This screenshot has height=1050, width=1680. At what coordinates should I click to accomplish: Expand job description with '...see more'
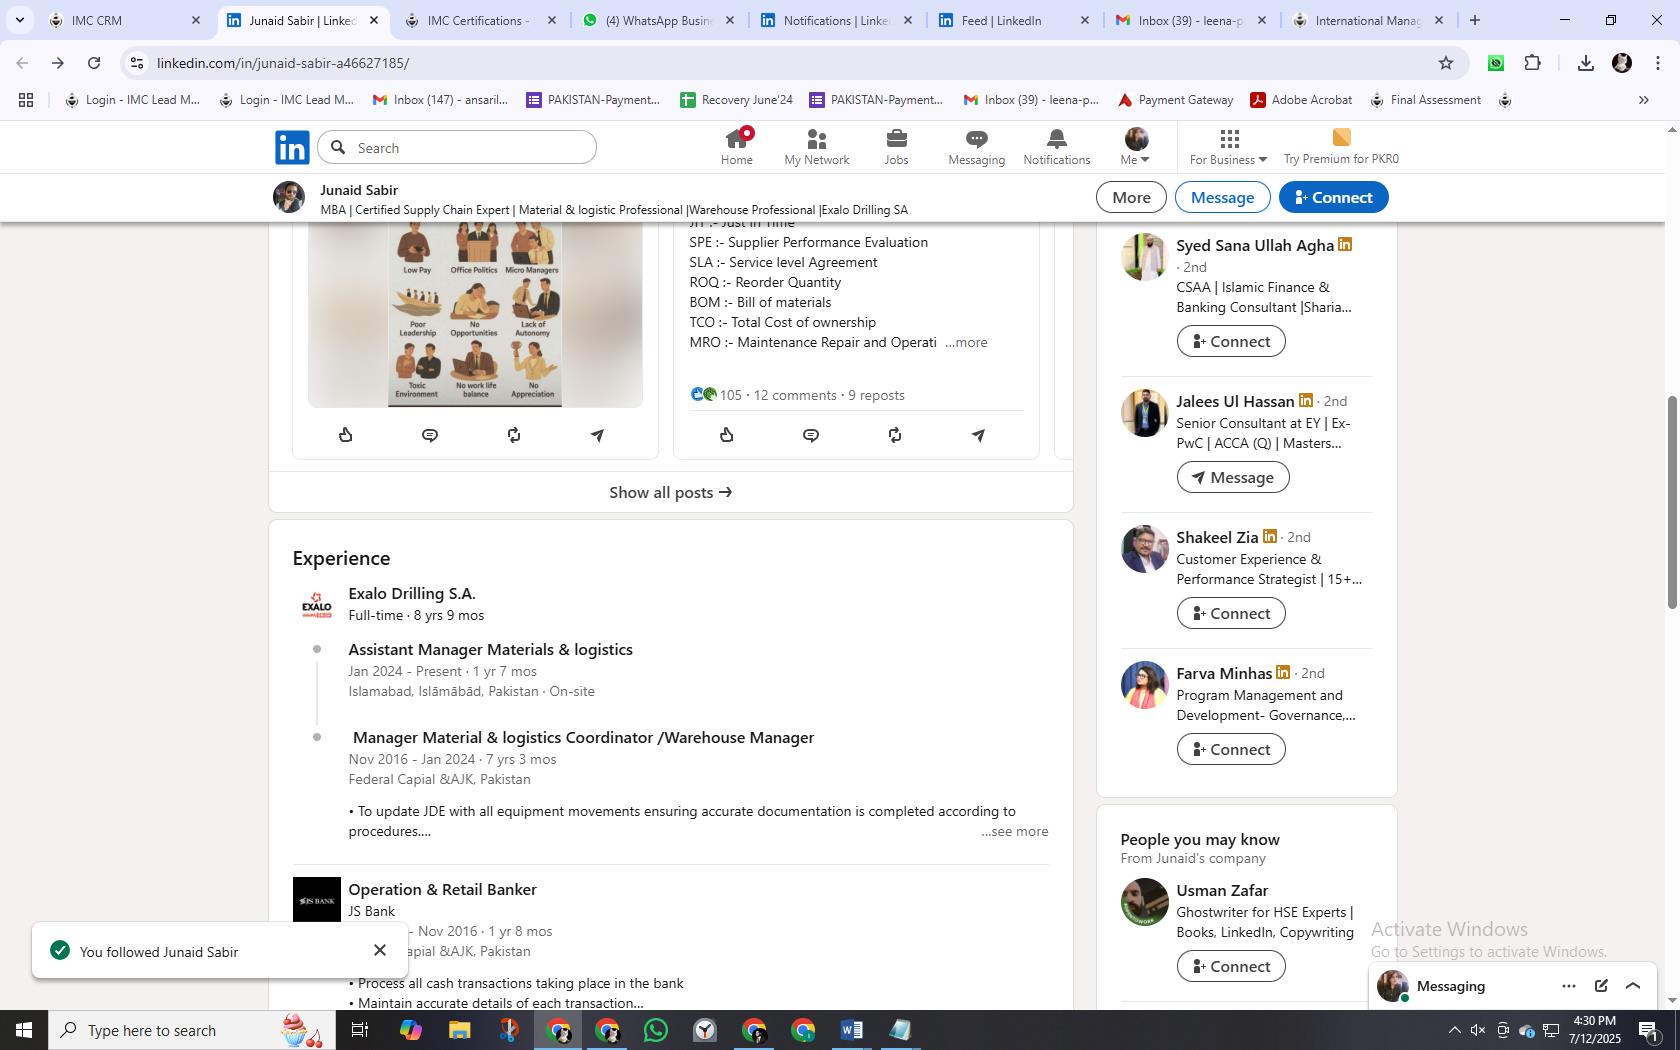pos(1015,831)
